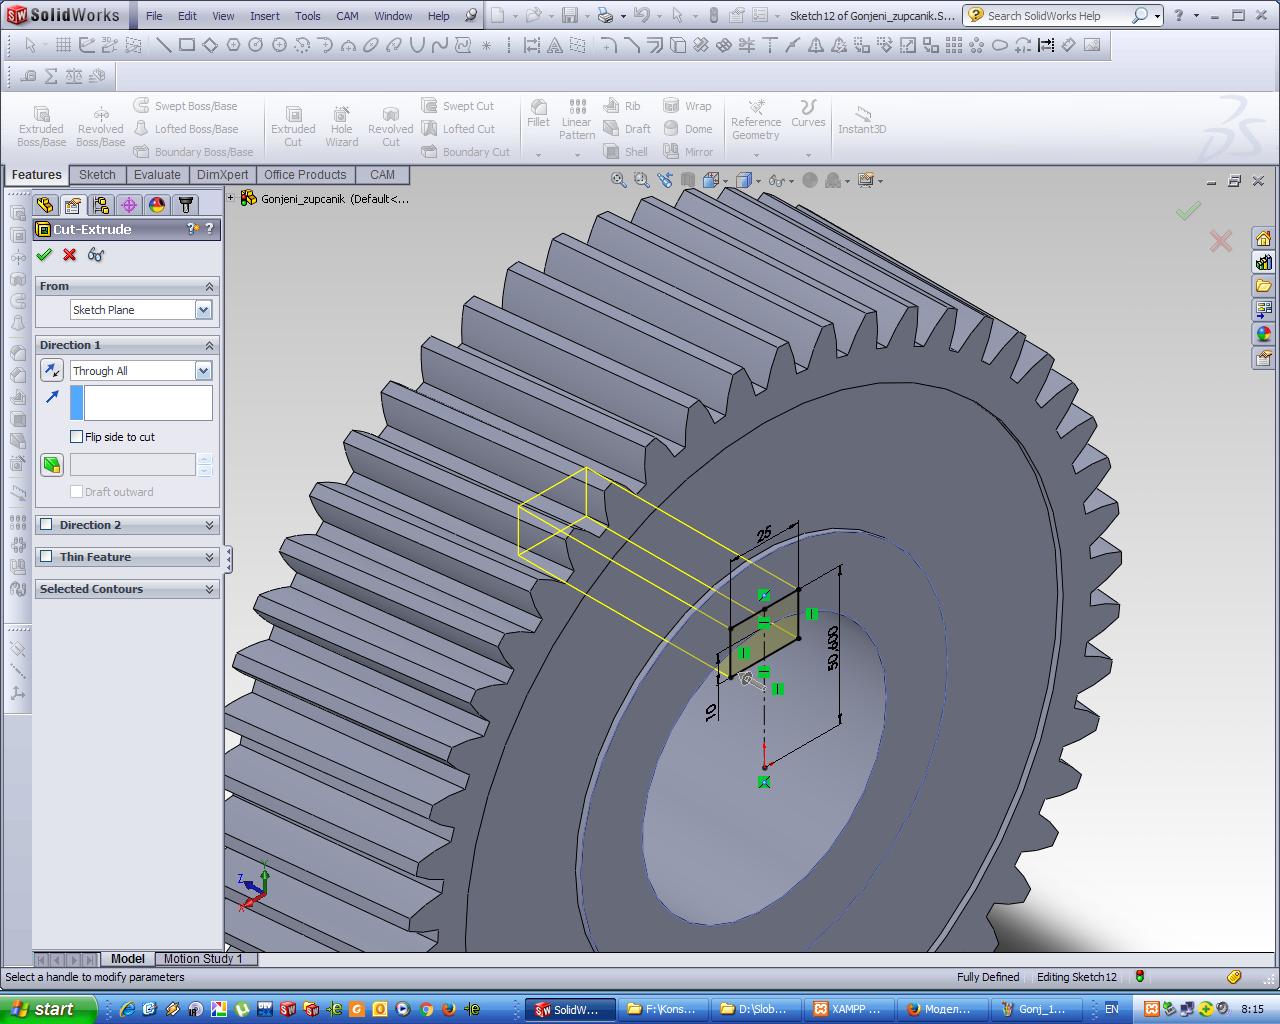
Task: Click the 25 dimension on the sketch
Action: [x=764, y=535]
